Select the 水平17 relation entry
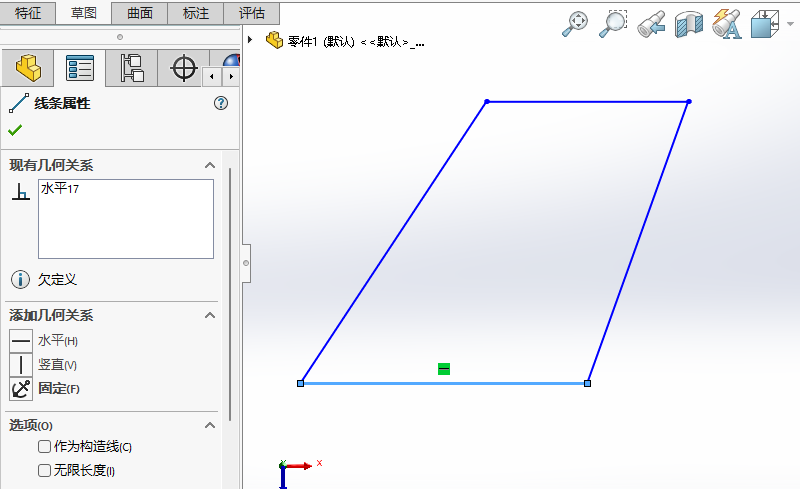 click(60, 189)
